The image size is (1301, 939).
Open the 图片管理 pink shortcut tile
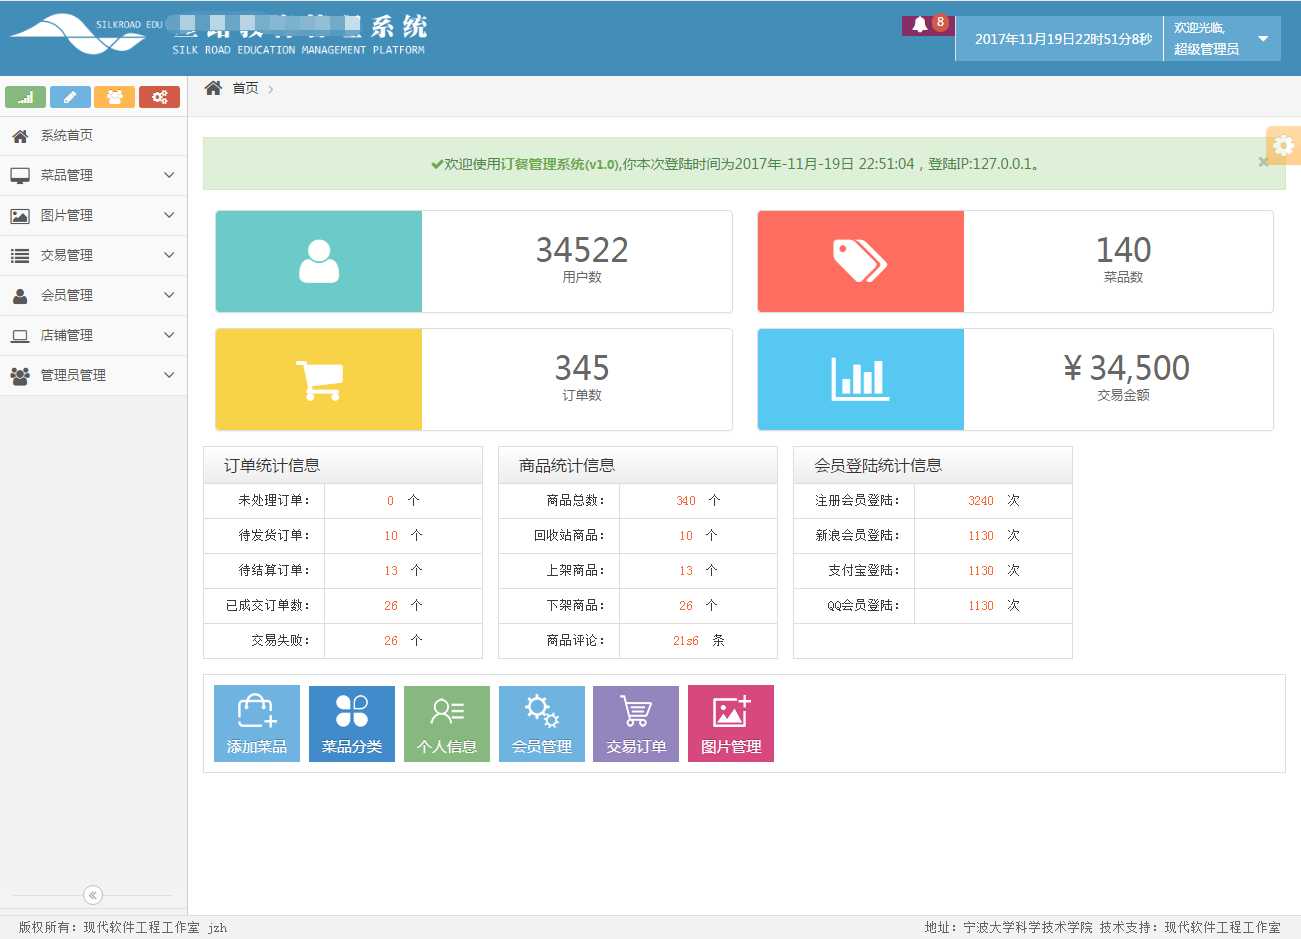point(731,723)
